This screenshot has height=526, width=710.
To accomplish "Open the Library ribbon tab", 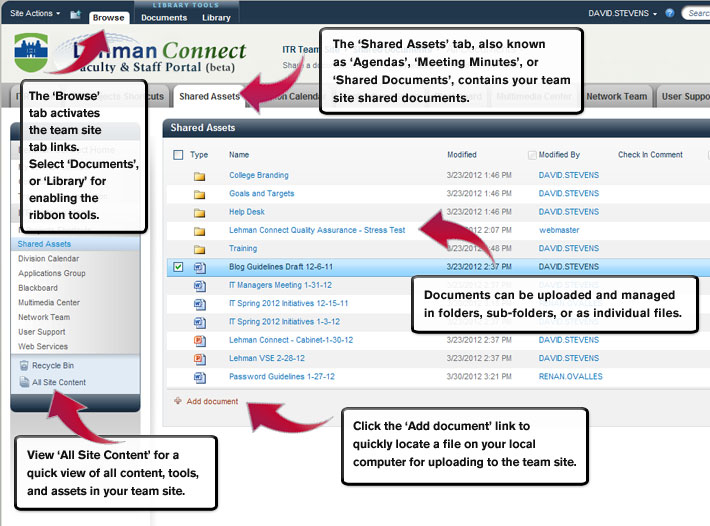I will 216,18.
